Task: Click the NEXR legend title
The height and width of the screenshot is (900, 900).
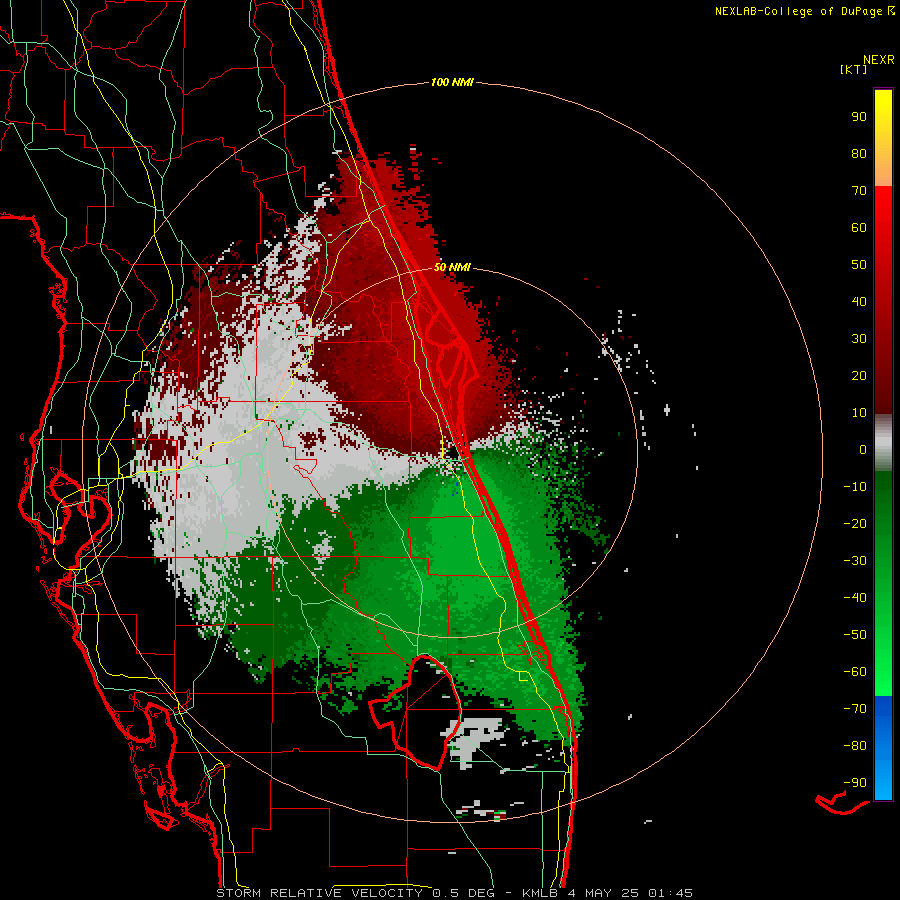Action: [879, 60]
